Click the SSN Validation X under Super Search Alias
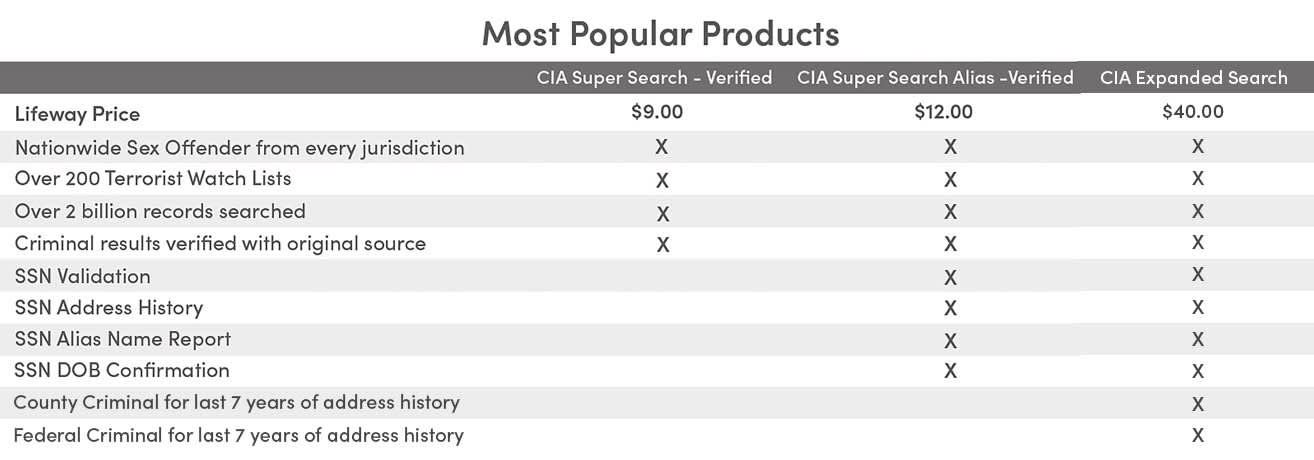The height and width of the screenshot is (460, 1314). tap(950, 276)
